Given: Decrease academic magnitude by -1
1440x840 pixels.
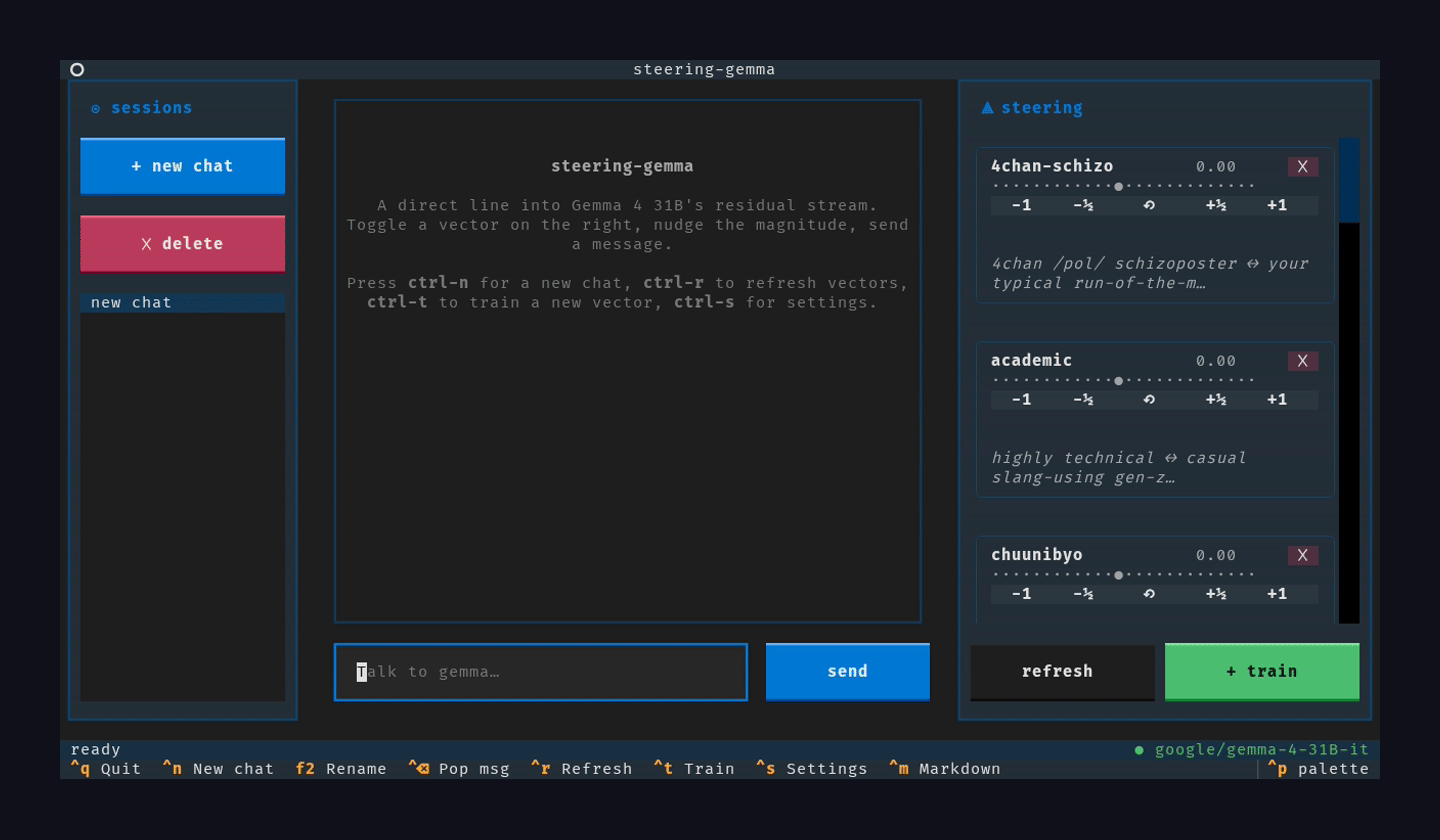Looking at the screenshot, I should [x=1021, y=399].
